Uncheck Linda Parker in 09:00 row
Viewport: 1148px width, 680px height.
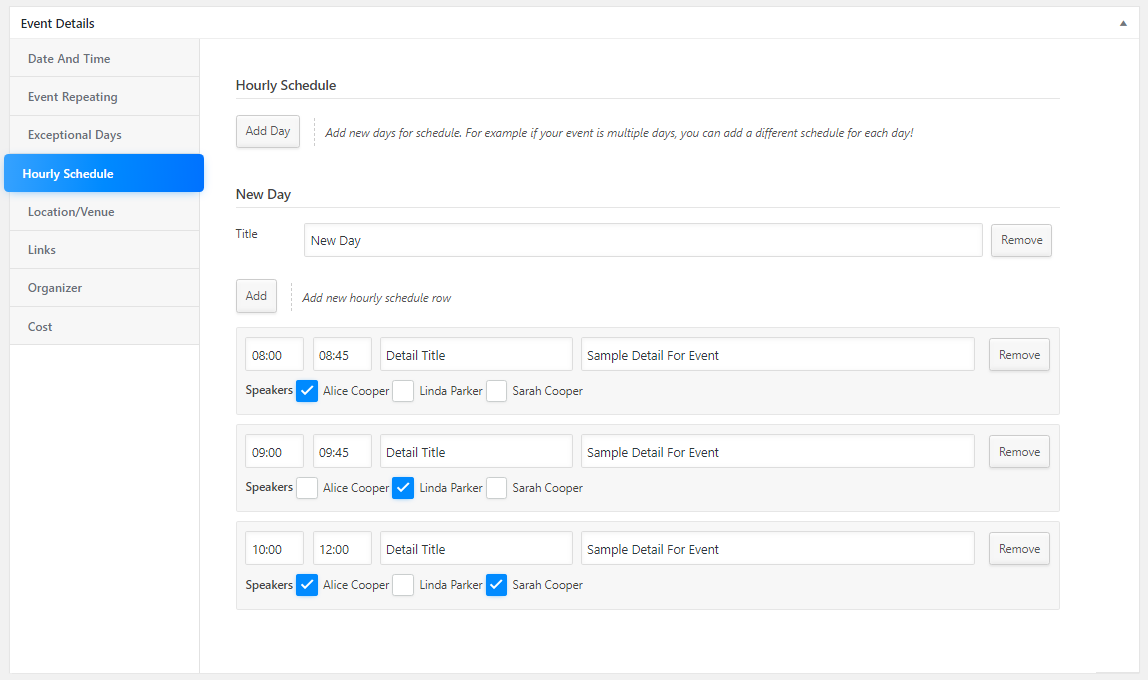[403, 488]
